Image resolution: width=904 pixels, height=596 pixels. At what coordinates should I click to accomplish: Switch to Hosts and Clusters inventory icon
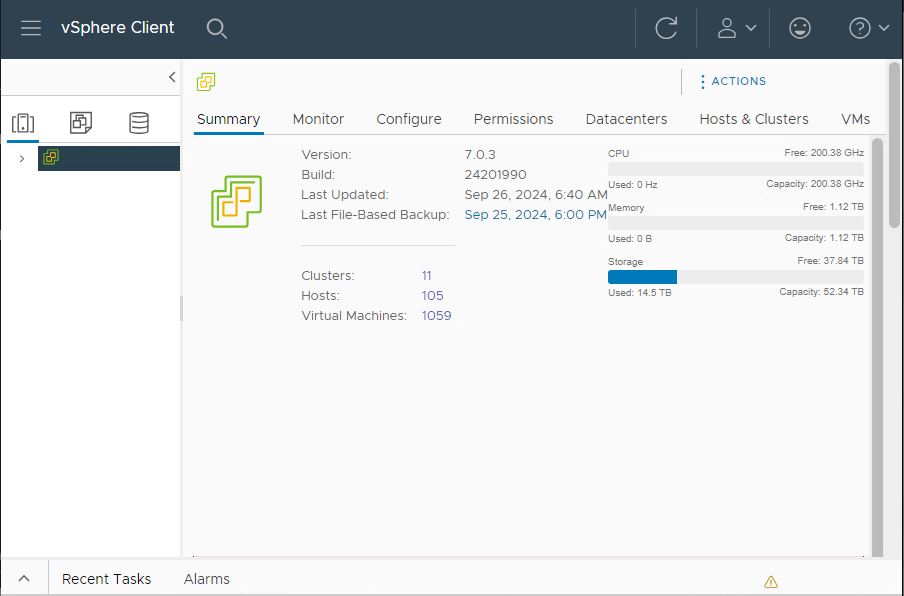(23, 123)
